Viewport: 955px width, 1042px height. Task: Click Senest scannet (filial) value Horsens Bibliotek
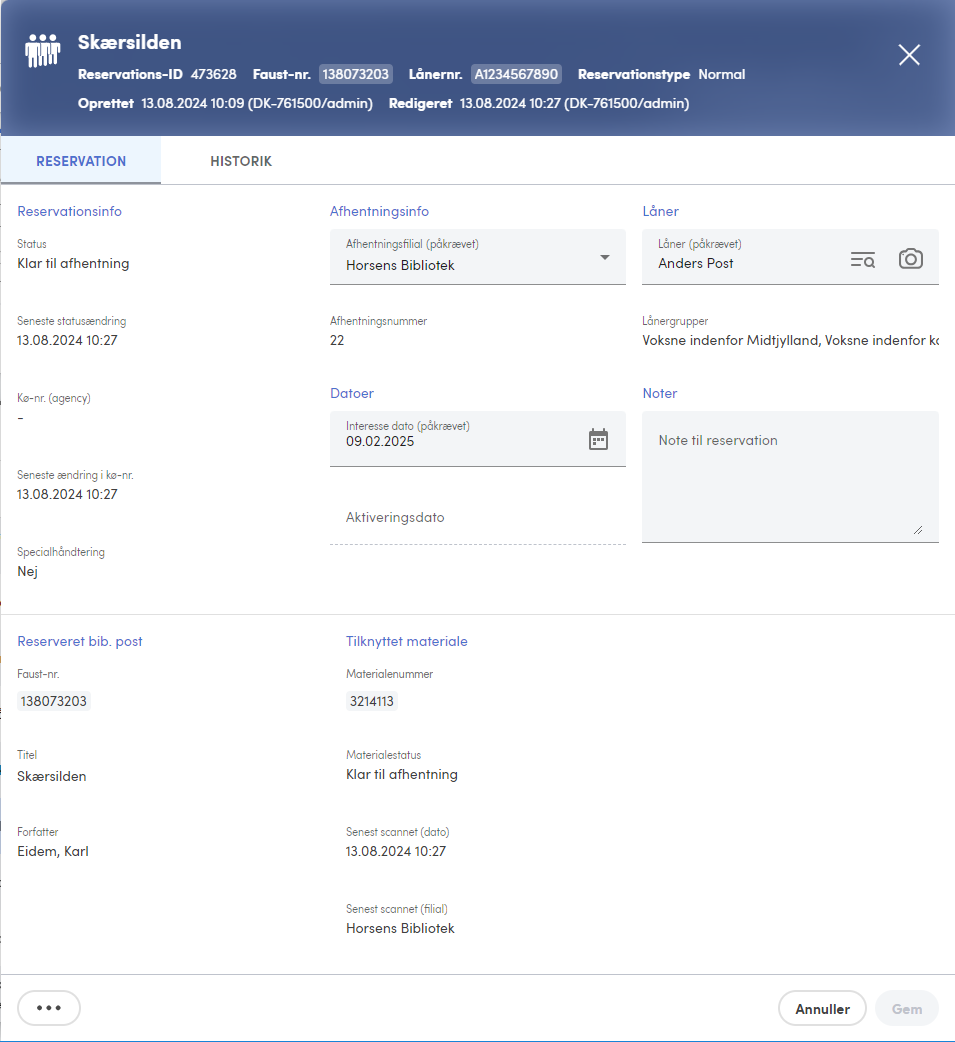400,928
